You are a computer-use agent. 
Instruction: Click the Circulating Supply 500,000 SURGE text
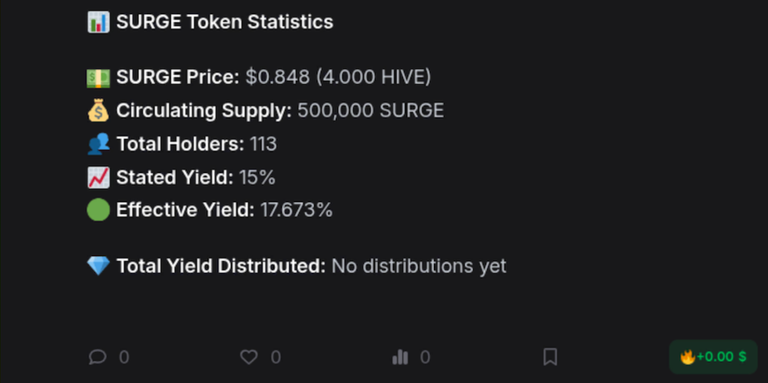point(371,111)
